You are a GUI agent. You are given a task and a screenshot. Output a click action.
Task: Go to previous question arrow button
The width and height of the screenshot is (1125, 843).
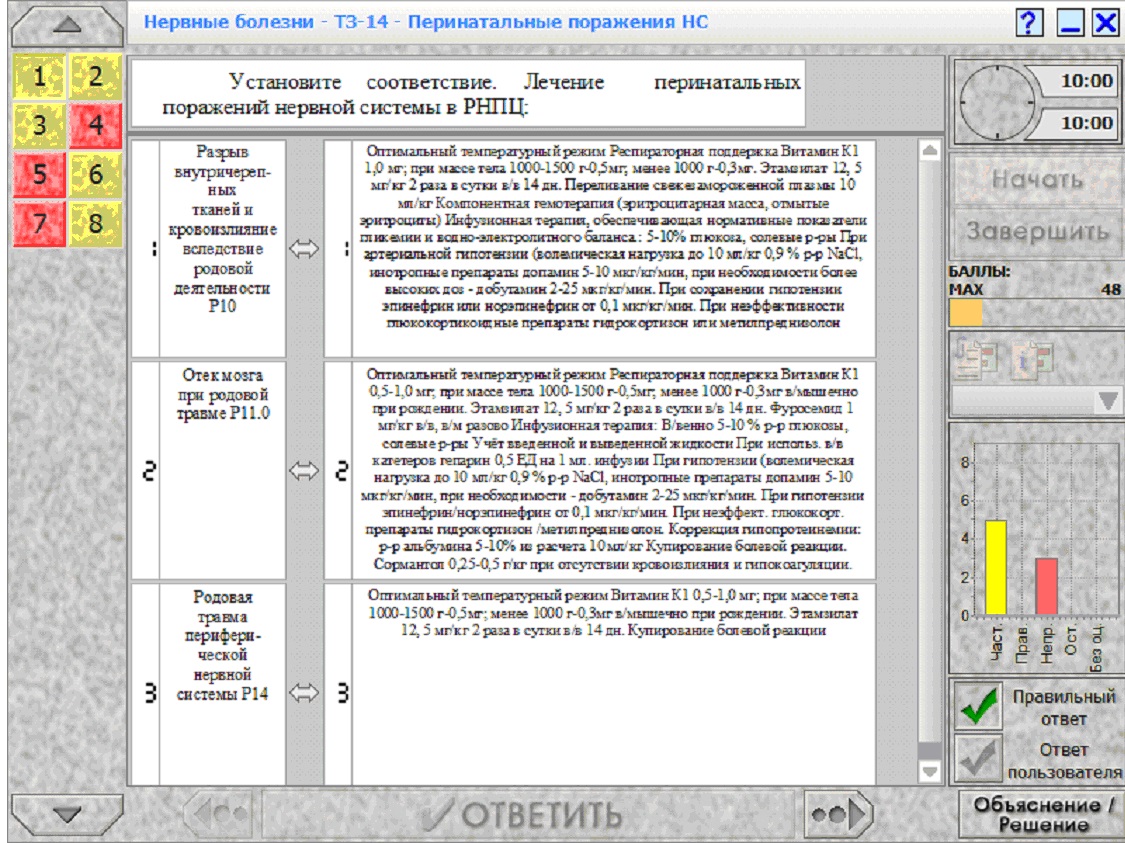tap(218, 815)
